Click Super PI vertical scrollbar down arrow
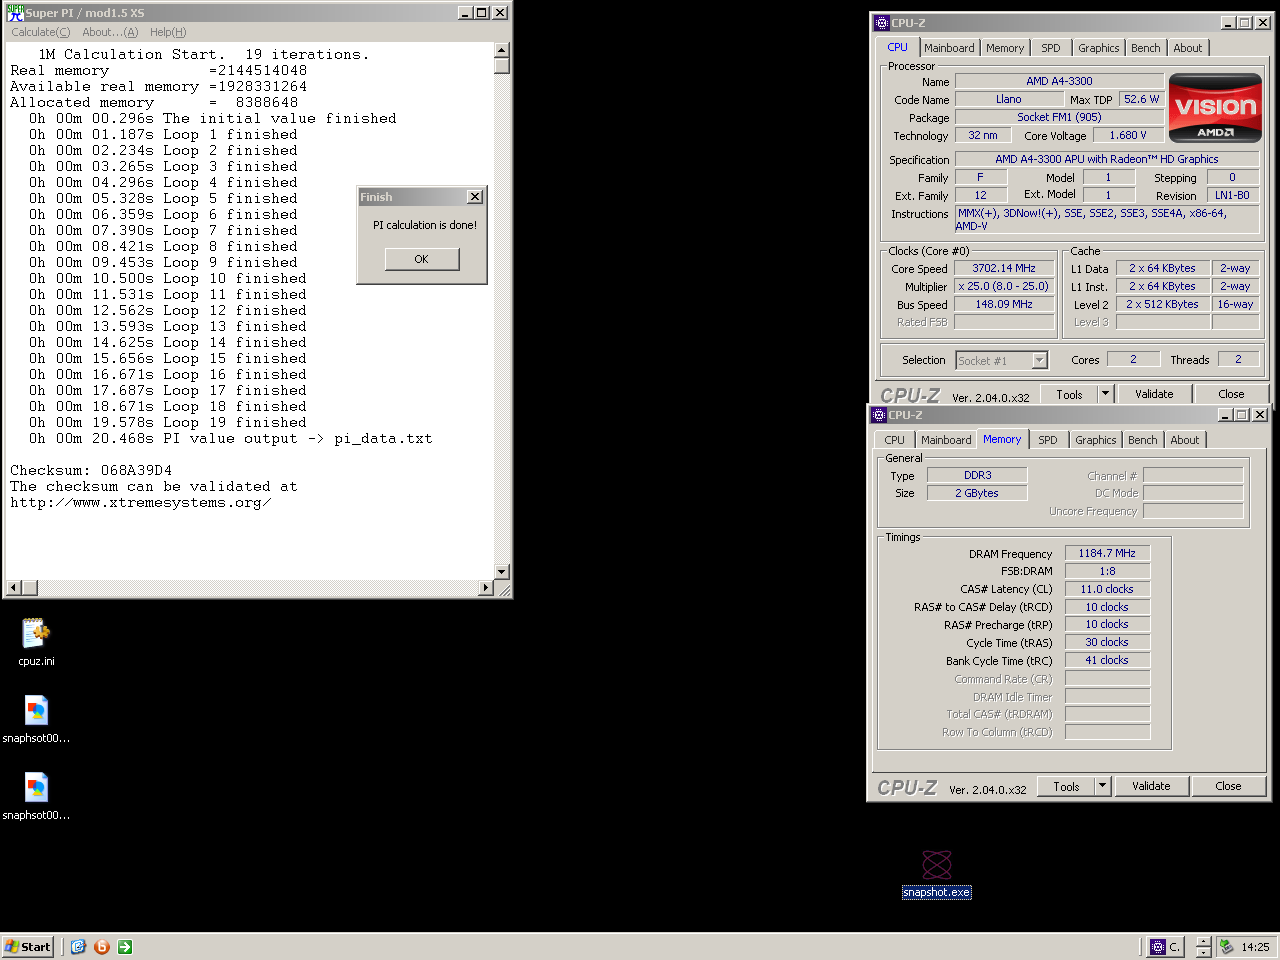 pos(502,572)
